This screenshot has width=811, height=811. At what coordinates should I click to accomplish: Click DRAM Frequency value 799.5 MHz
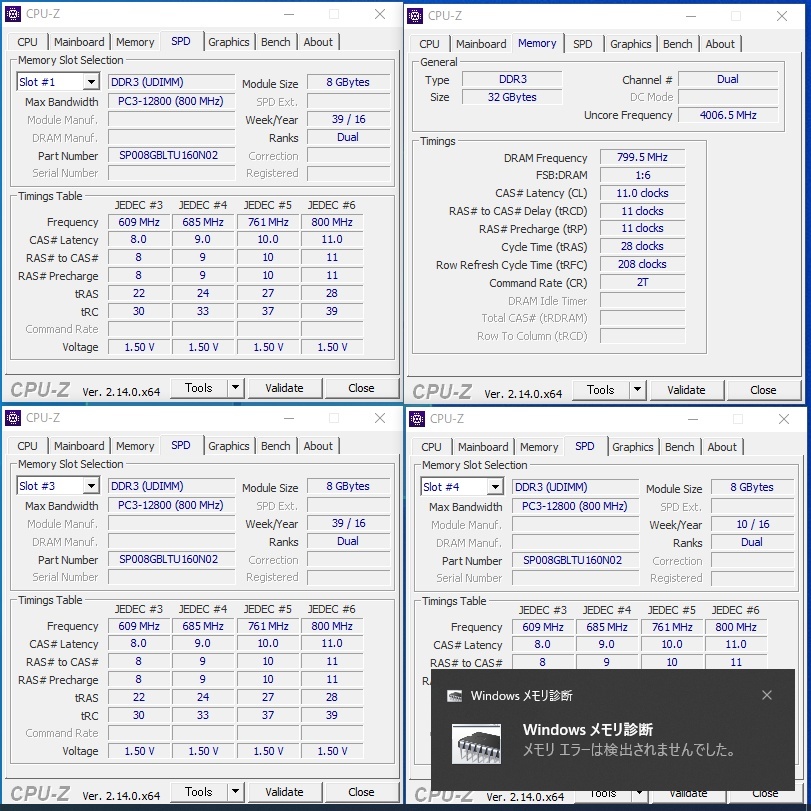pyautogui.click(x=642, y=157)
